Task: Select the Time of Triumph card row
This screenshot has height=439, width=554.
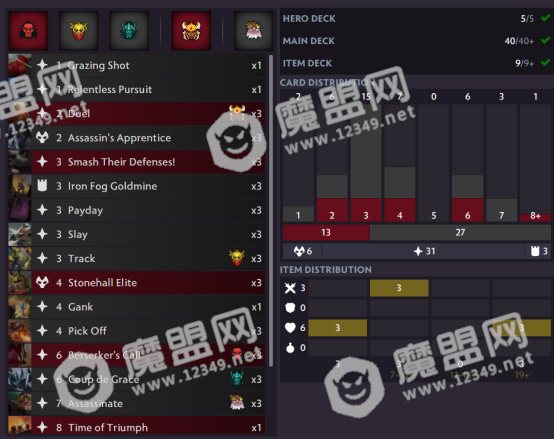Action: click(x=136, y=427)
